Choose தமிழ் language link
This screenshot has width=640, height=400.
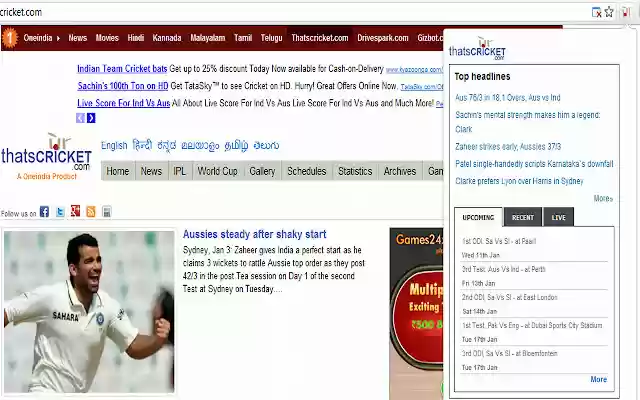(x=236, y=146)
